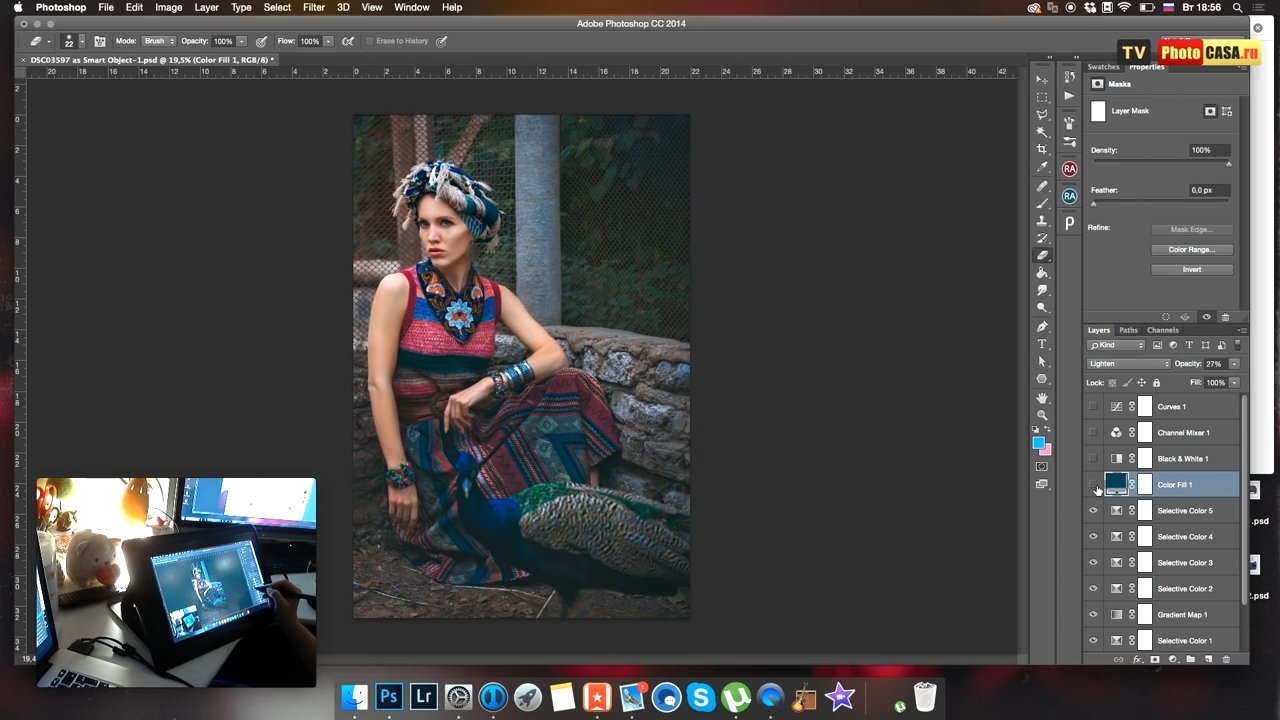Select the Move tool
Viewport: 1280px width, 720px height.
tap(1042, 79)
